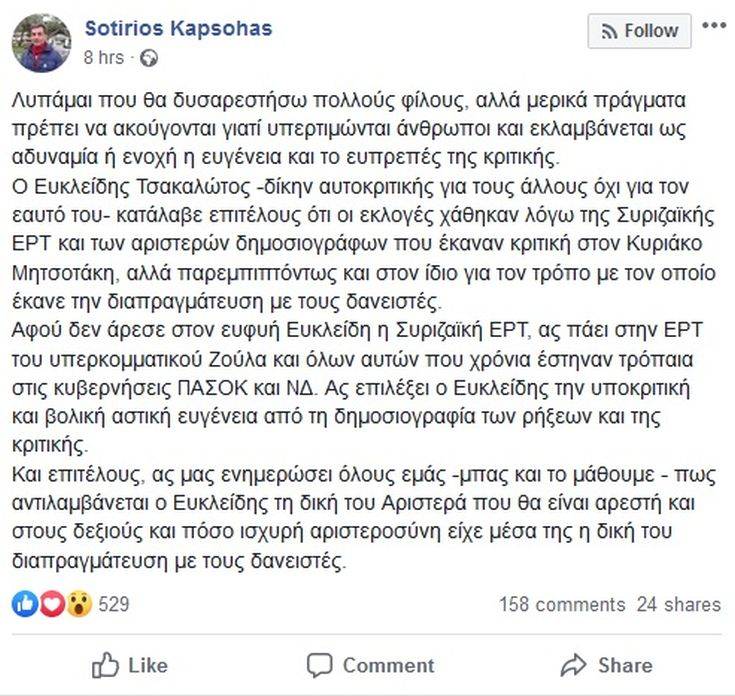View the 24 shares list
Viewport: 735px width, 696px height.
[678, 604]
